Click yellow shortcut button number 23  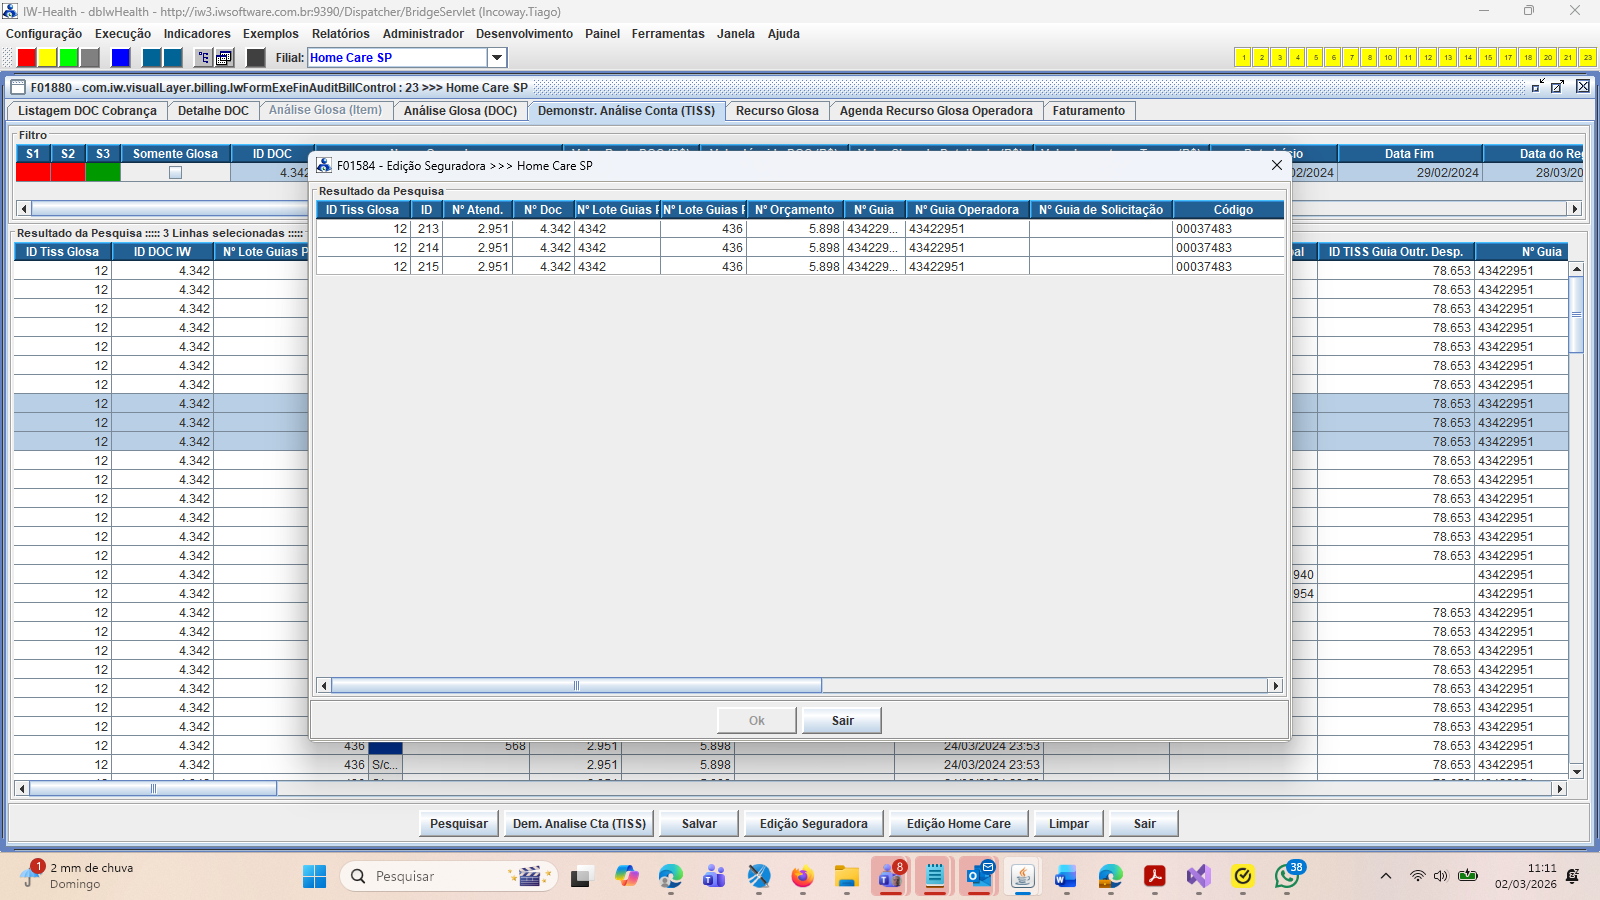[x=1587, y=58]
